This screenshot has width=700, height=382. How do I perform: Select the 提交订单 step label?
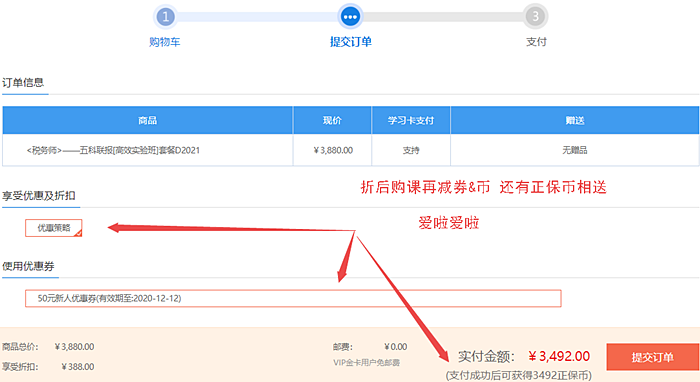(x=350, y=42)
